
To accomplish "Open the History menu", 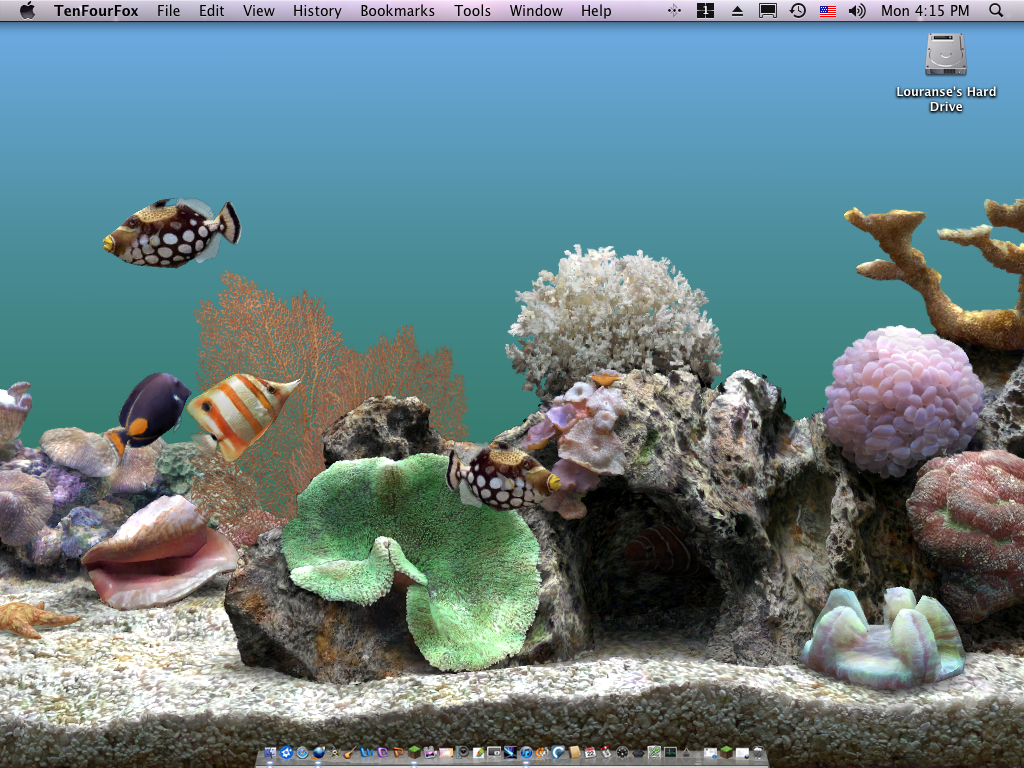I will pyautogui.click(x=317, y=11).
